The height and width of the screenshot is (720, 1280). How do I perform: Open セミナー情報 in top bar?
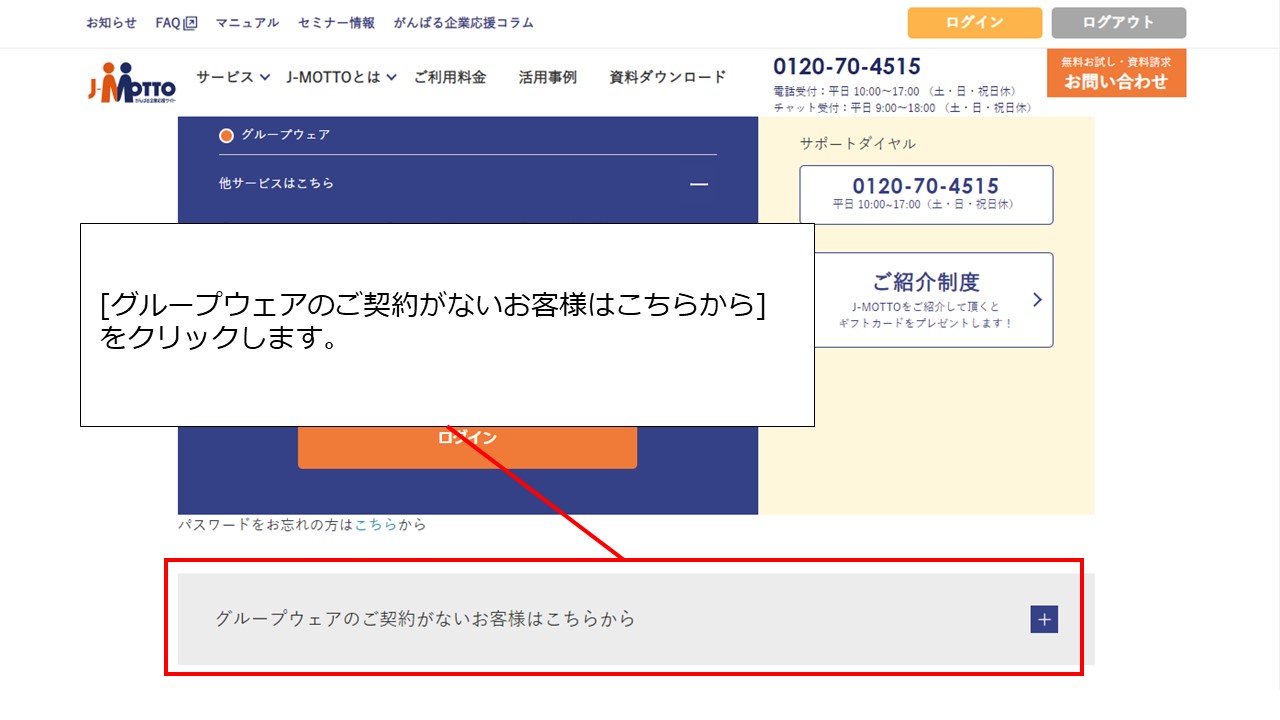[x=336, y=23]
